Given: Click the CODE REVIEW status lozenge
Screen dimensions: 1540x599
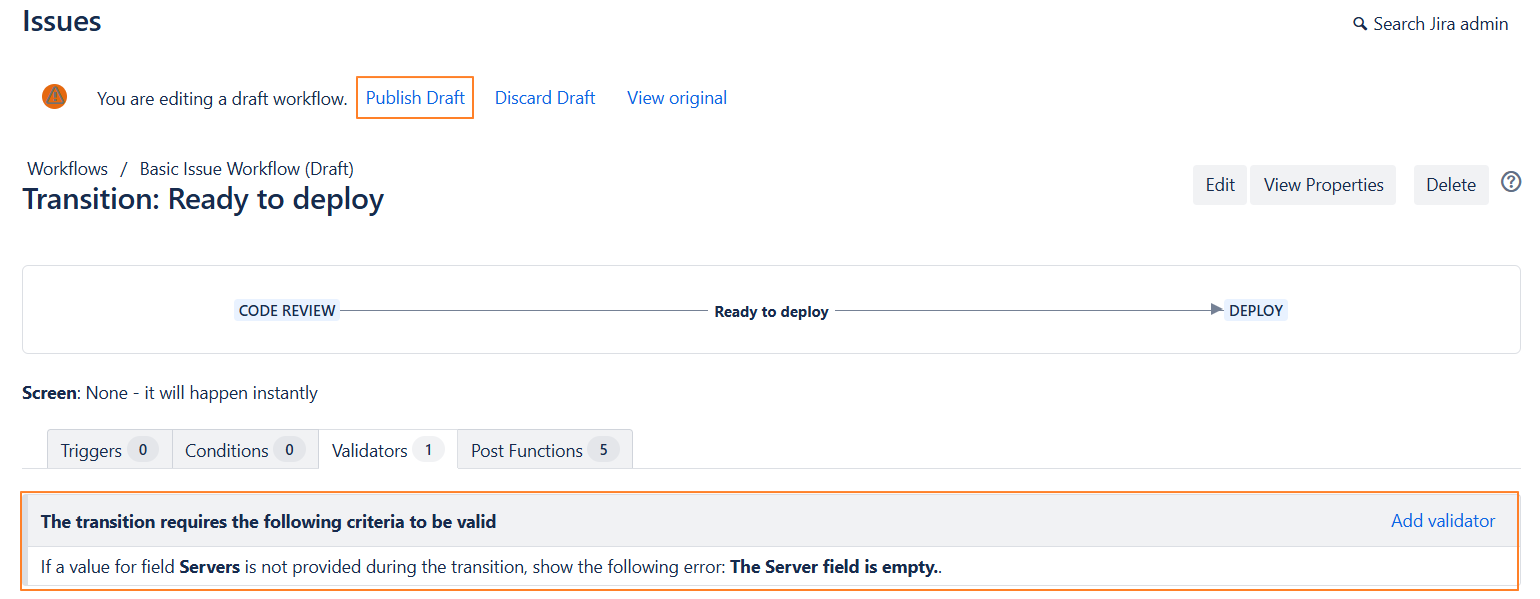Looking at the screenshot, I should click(287, 311).
